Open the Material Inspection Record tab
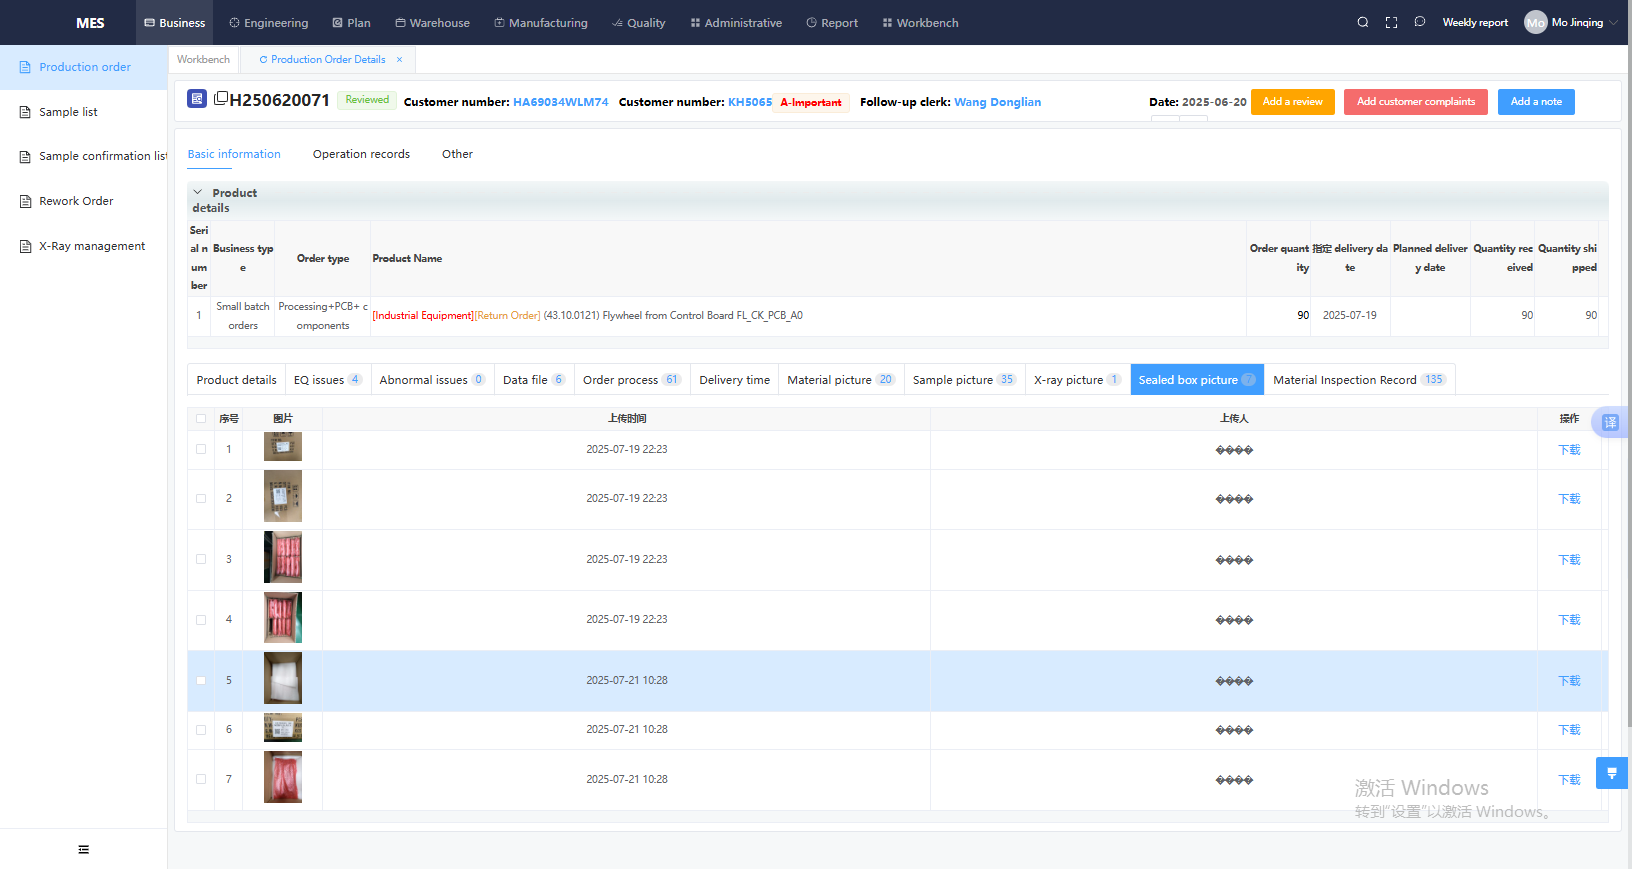This screenshot has height=869, width=1632. (1357, 380)
